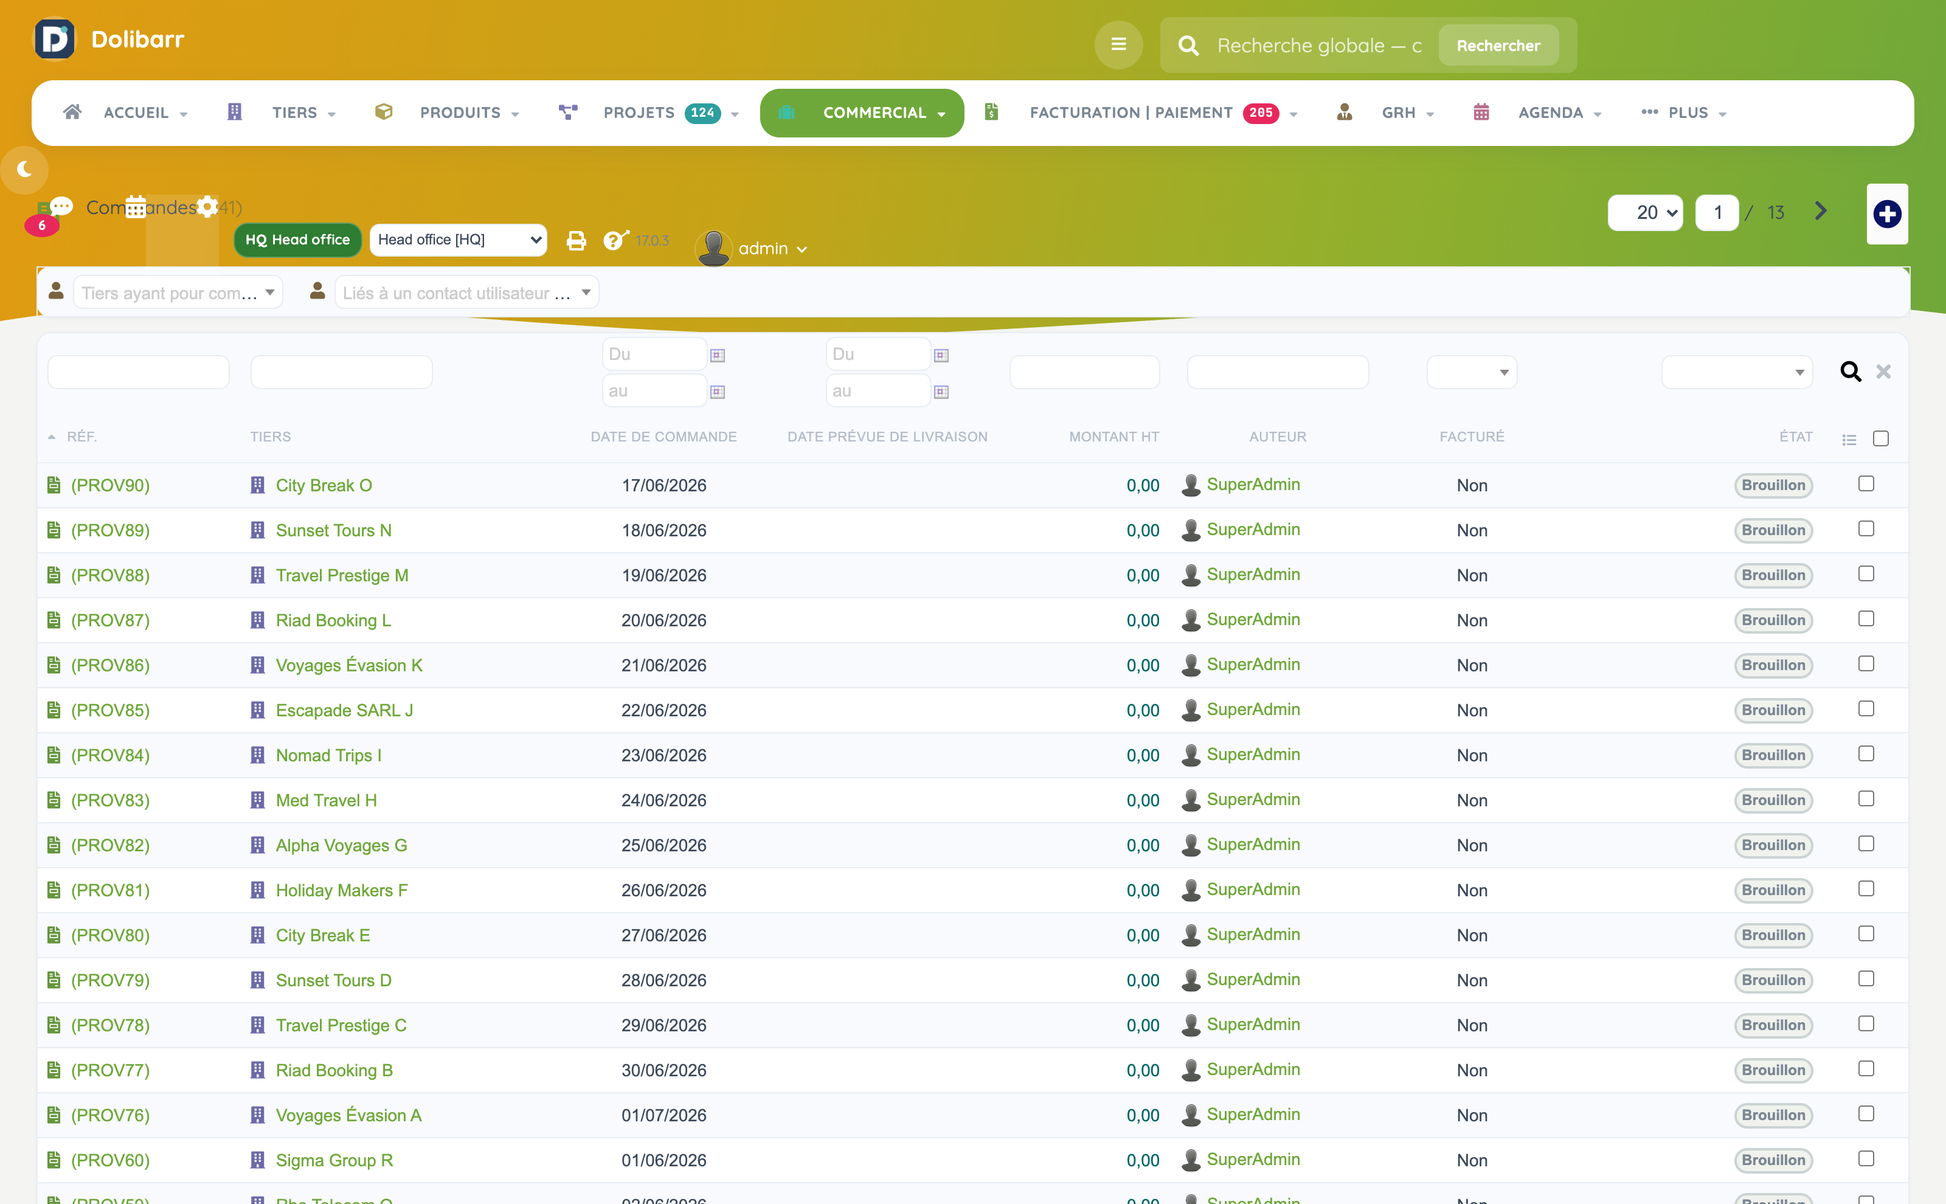Open the online help icon
The height and width of the screenshot is (1204, 1946).
click(x=615, y=240)
